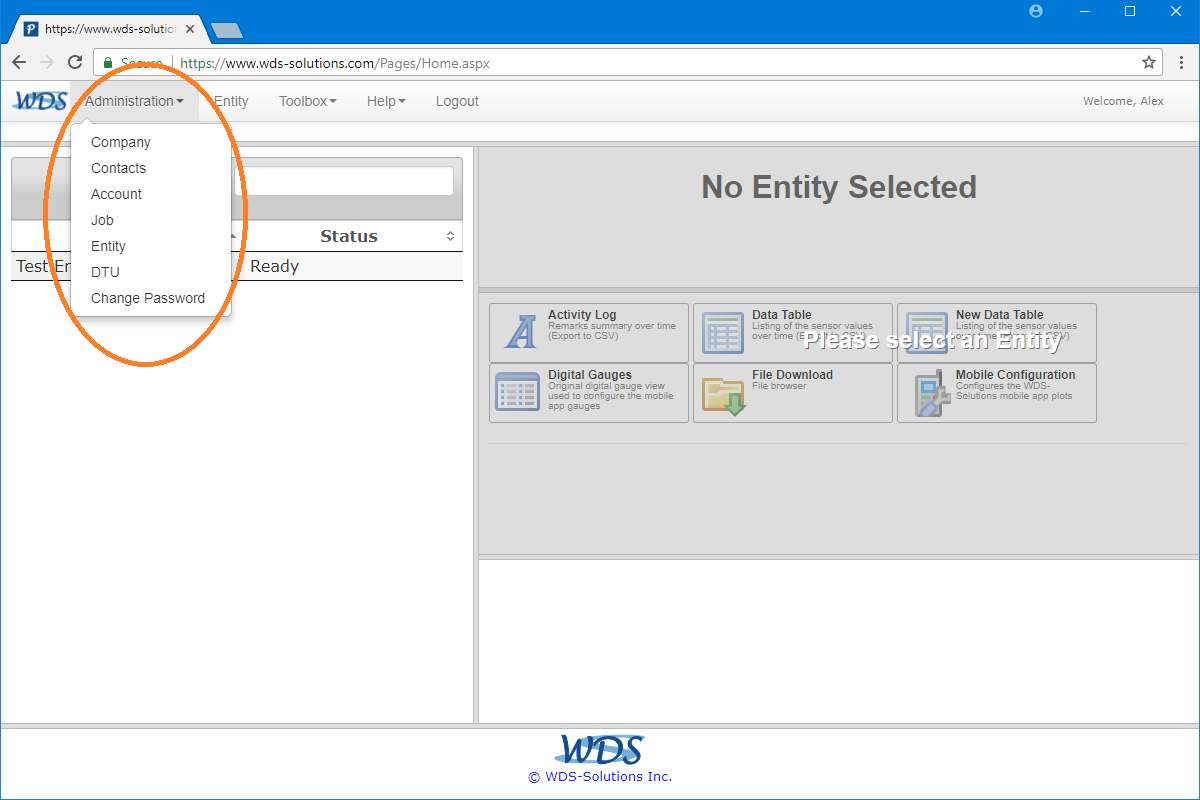Open the Chrome three-dot menu
This screenshot has height=800, width=1200.
pyautogui.click(x=1181, y=62)
